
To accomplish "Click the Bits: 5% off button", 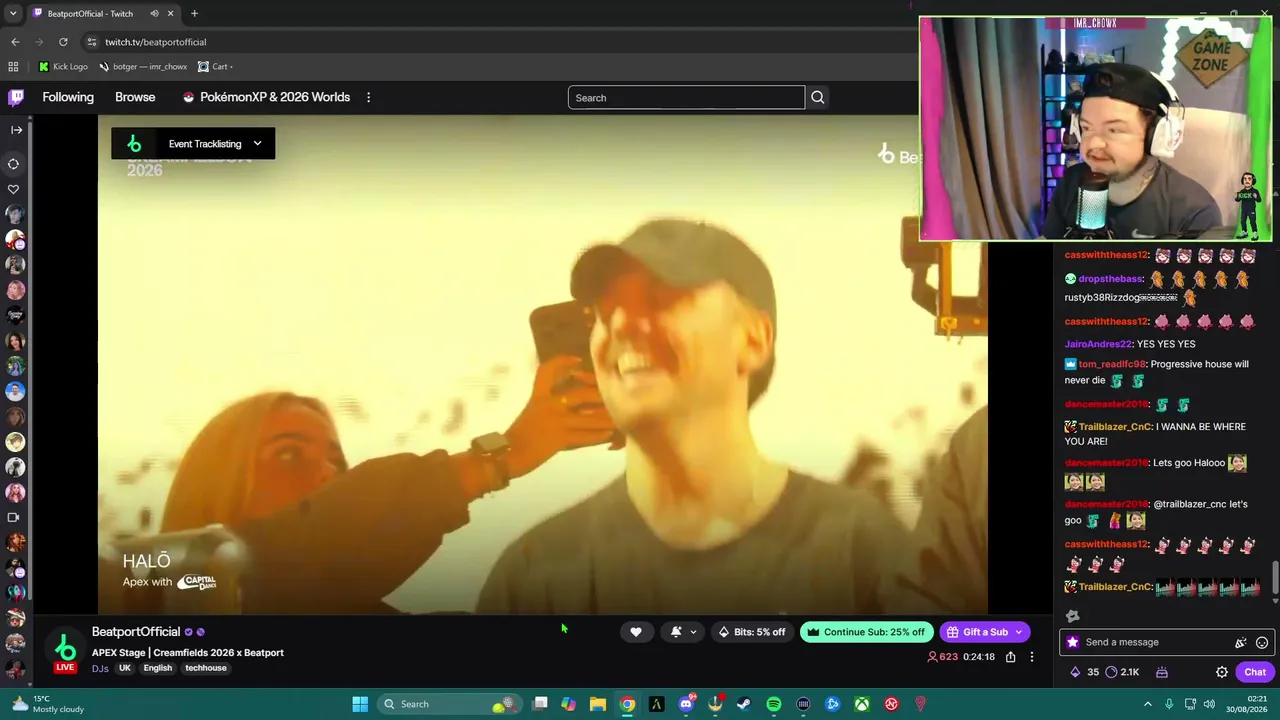I will [x=752, y=632].
